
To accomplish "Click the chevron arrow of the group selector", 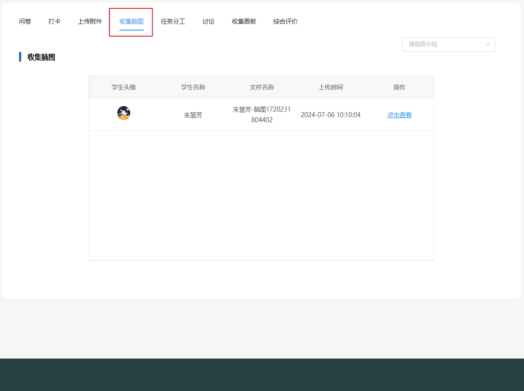I will (x=487, y=44).
